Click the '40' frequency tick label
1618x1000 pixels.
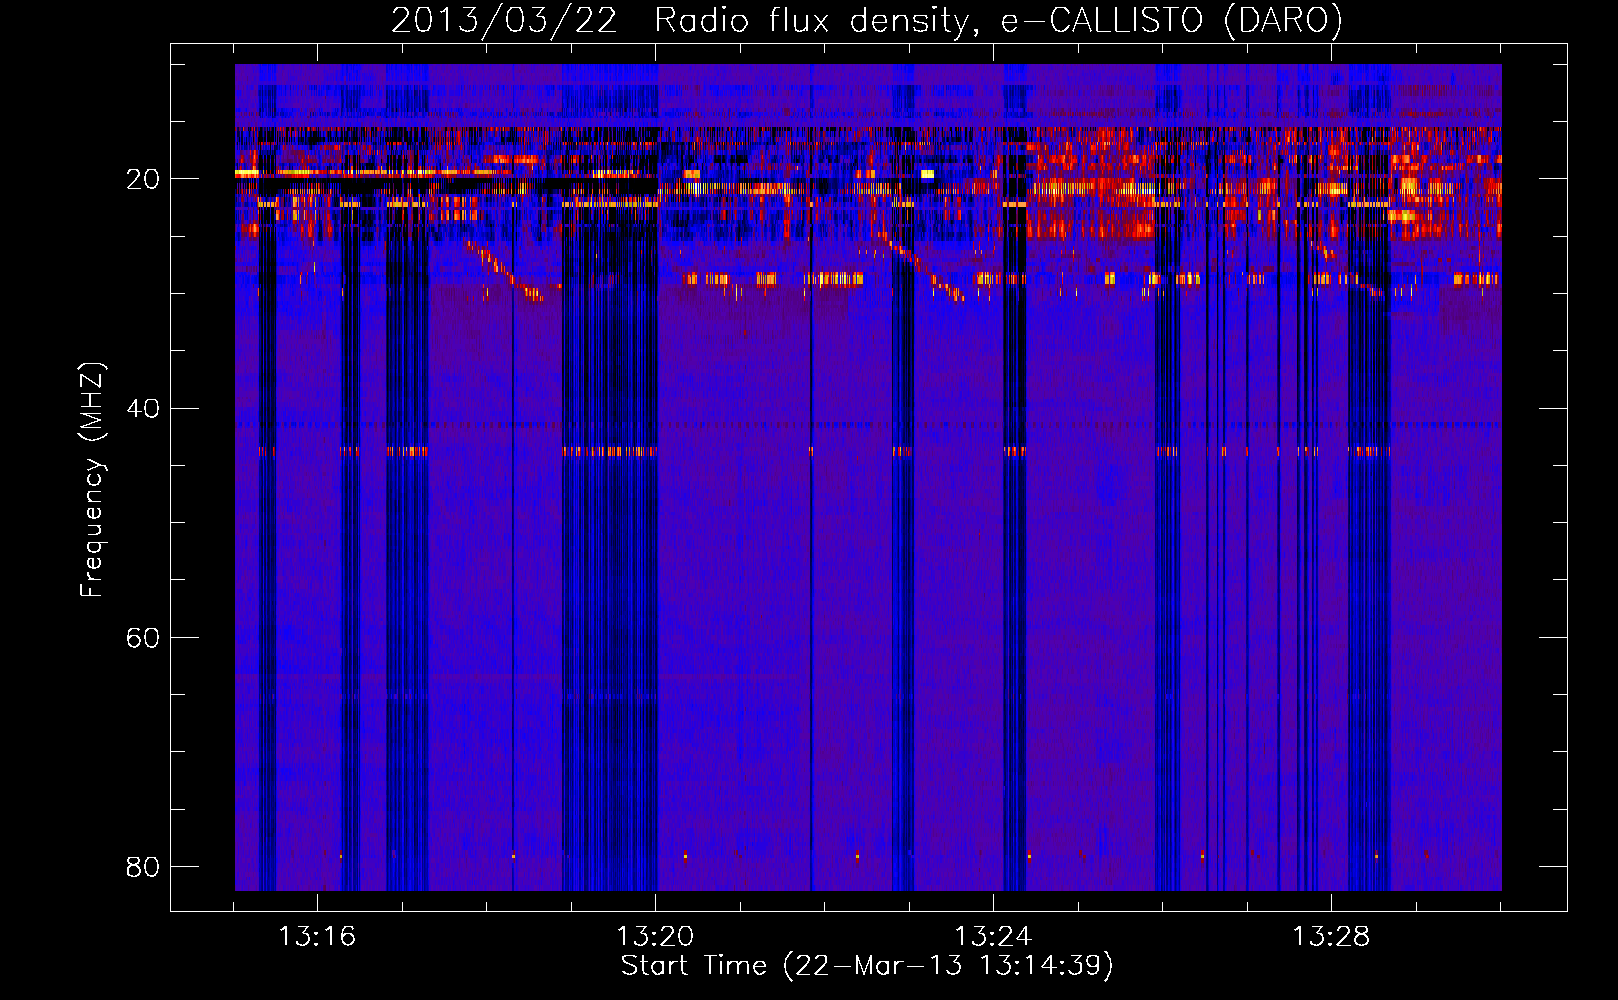pos(143,408)
